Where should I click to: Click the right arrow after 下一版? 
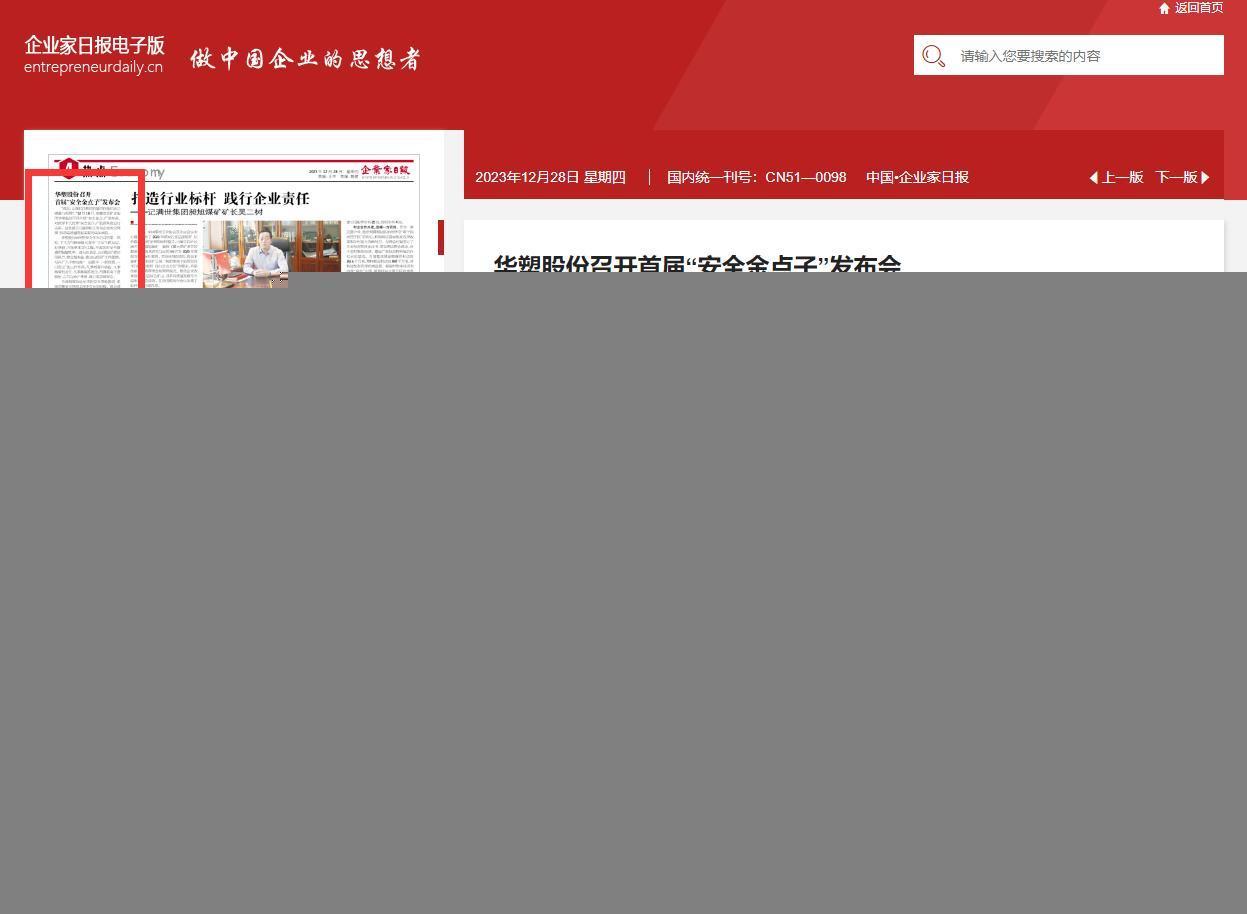coord(1205,178)
